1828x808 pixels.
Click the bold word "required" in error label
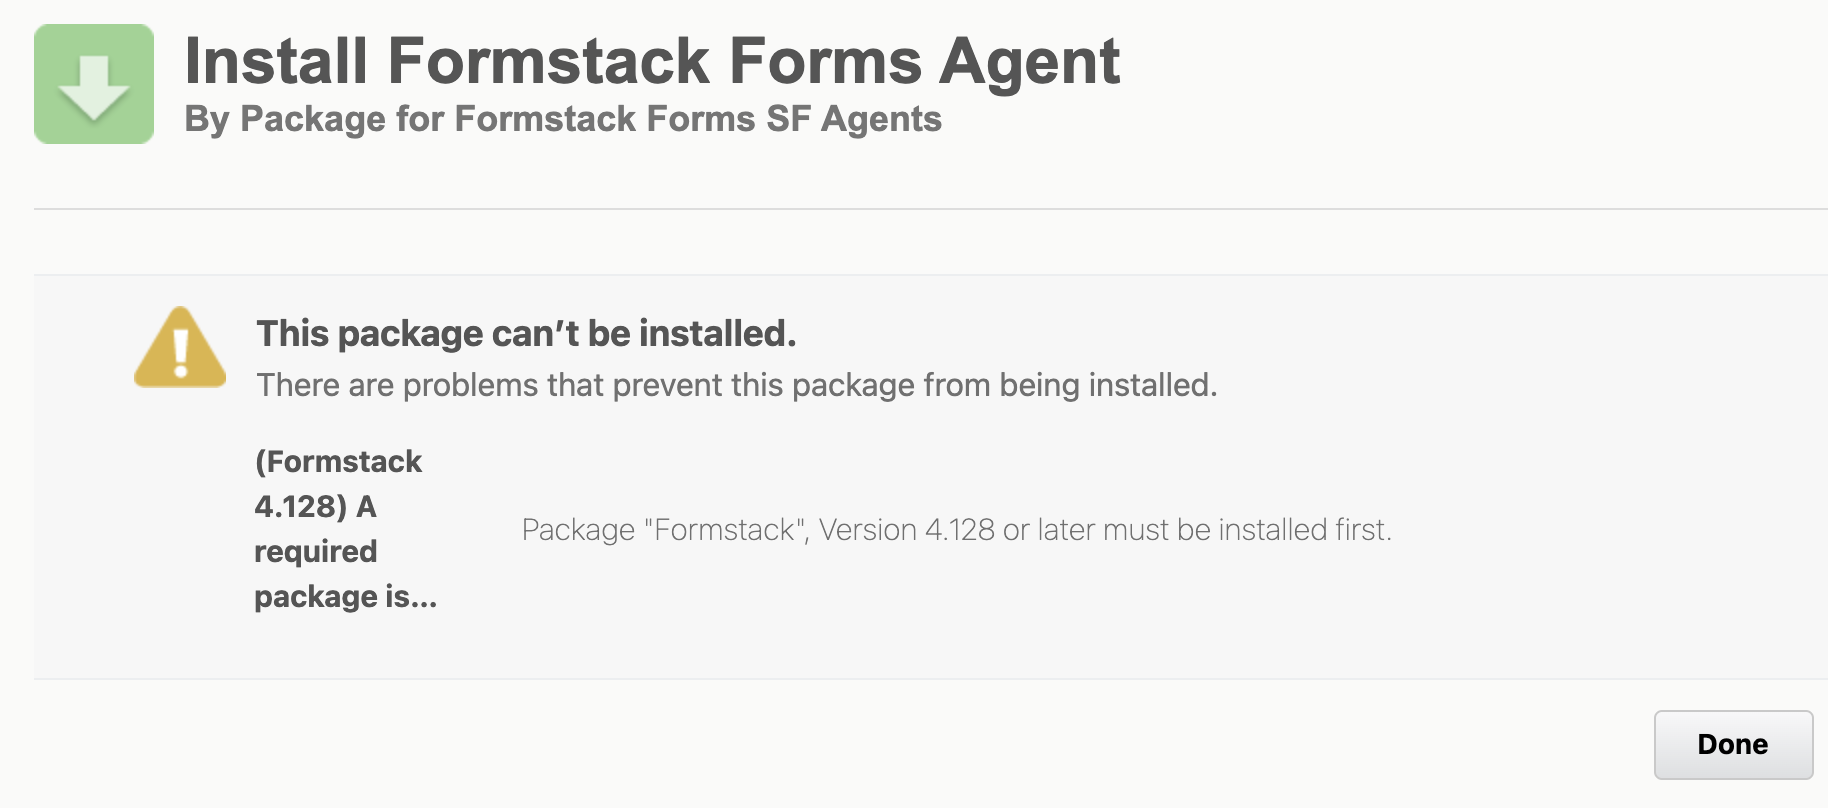point(316,552)
